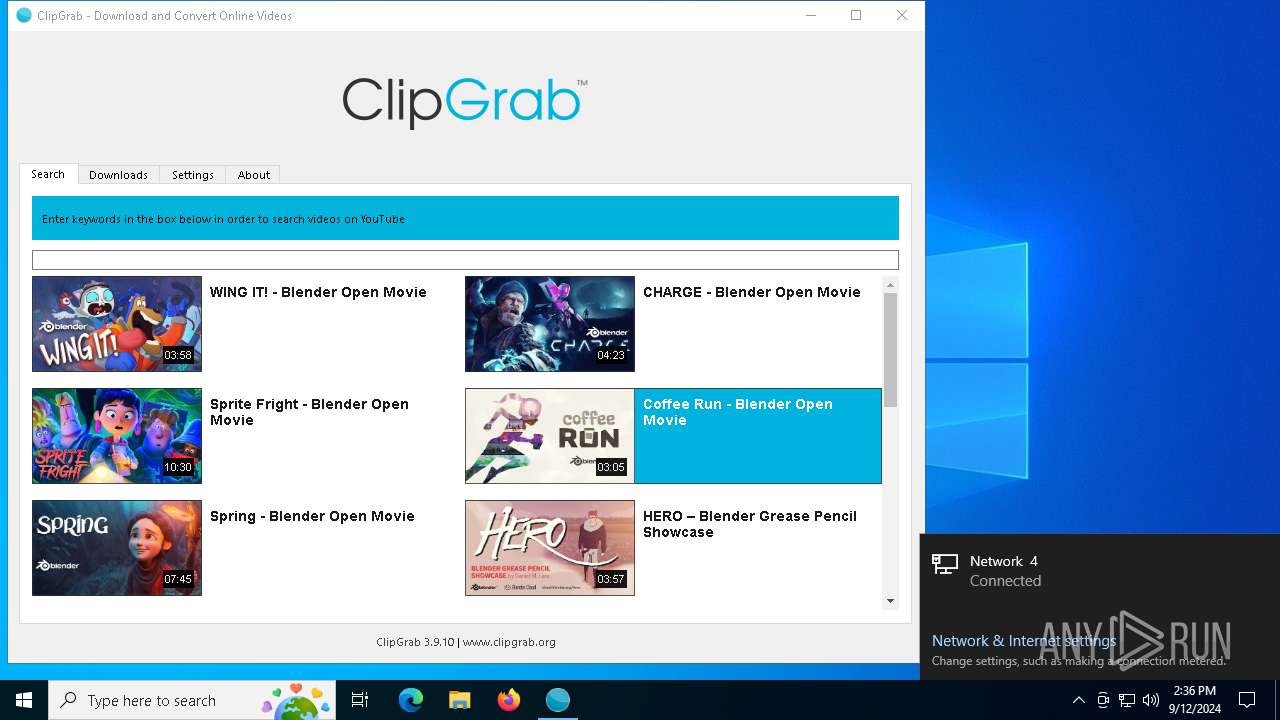Open the Sprite Fright video thumbnail
1280x720 pixels.
pos(117,436)
